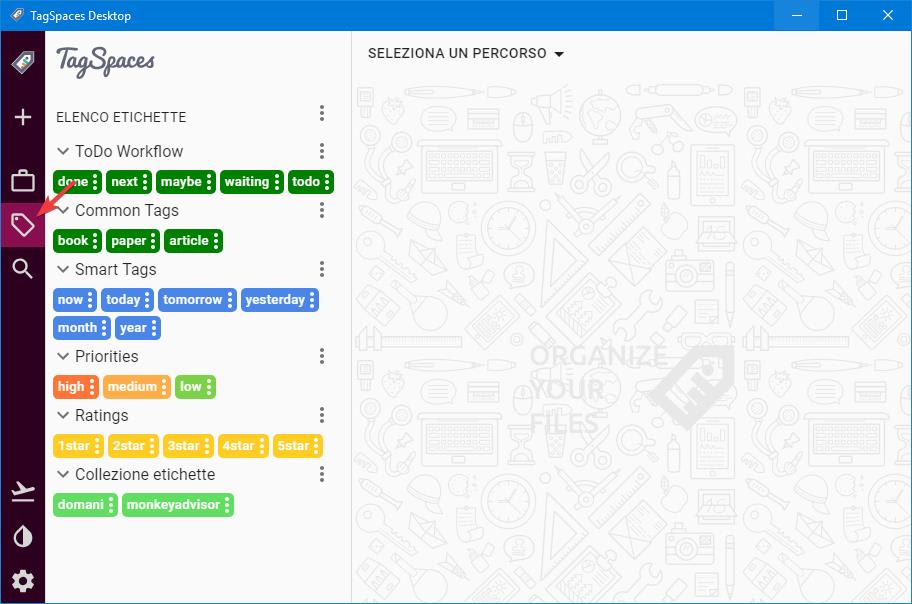Open the Ratings group options menu
This screenshot has height=604, width=912.
pos(322,415)
